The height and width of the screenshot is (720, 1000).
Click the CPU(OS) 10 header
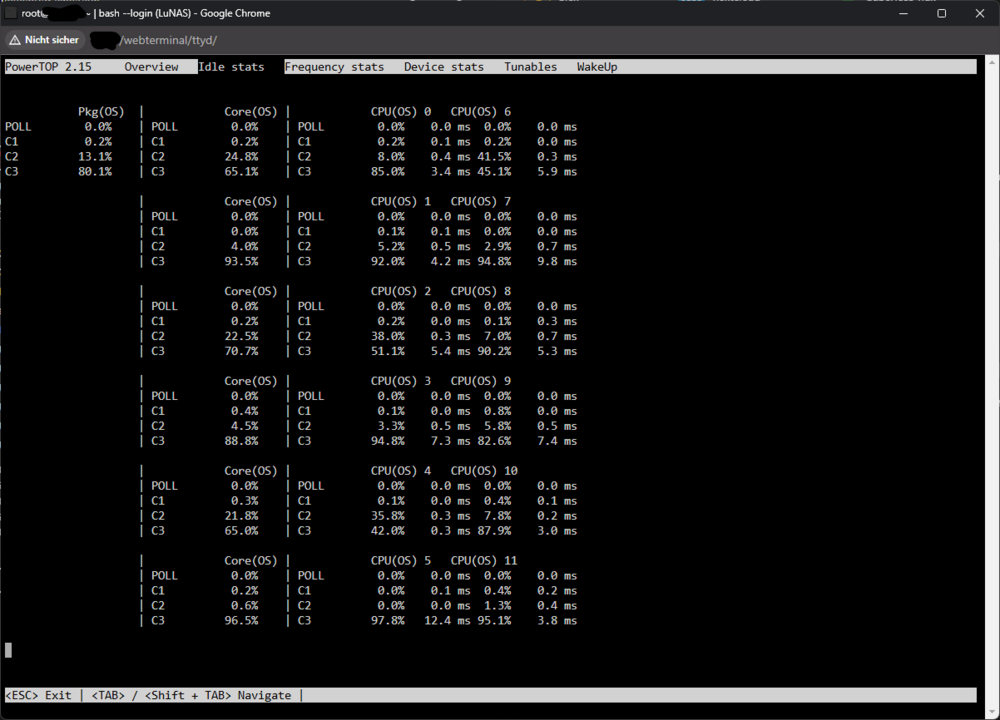(484, 471)
